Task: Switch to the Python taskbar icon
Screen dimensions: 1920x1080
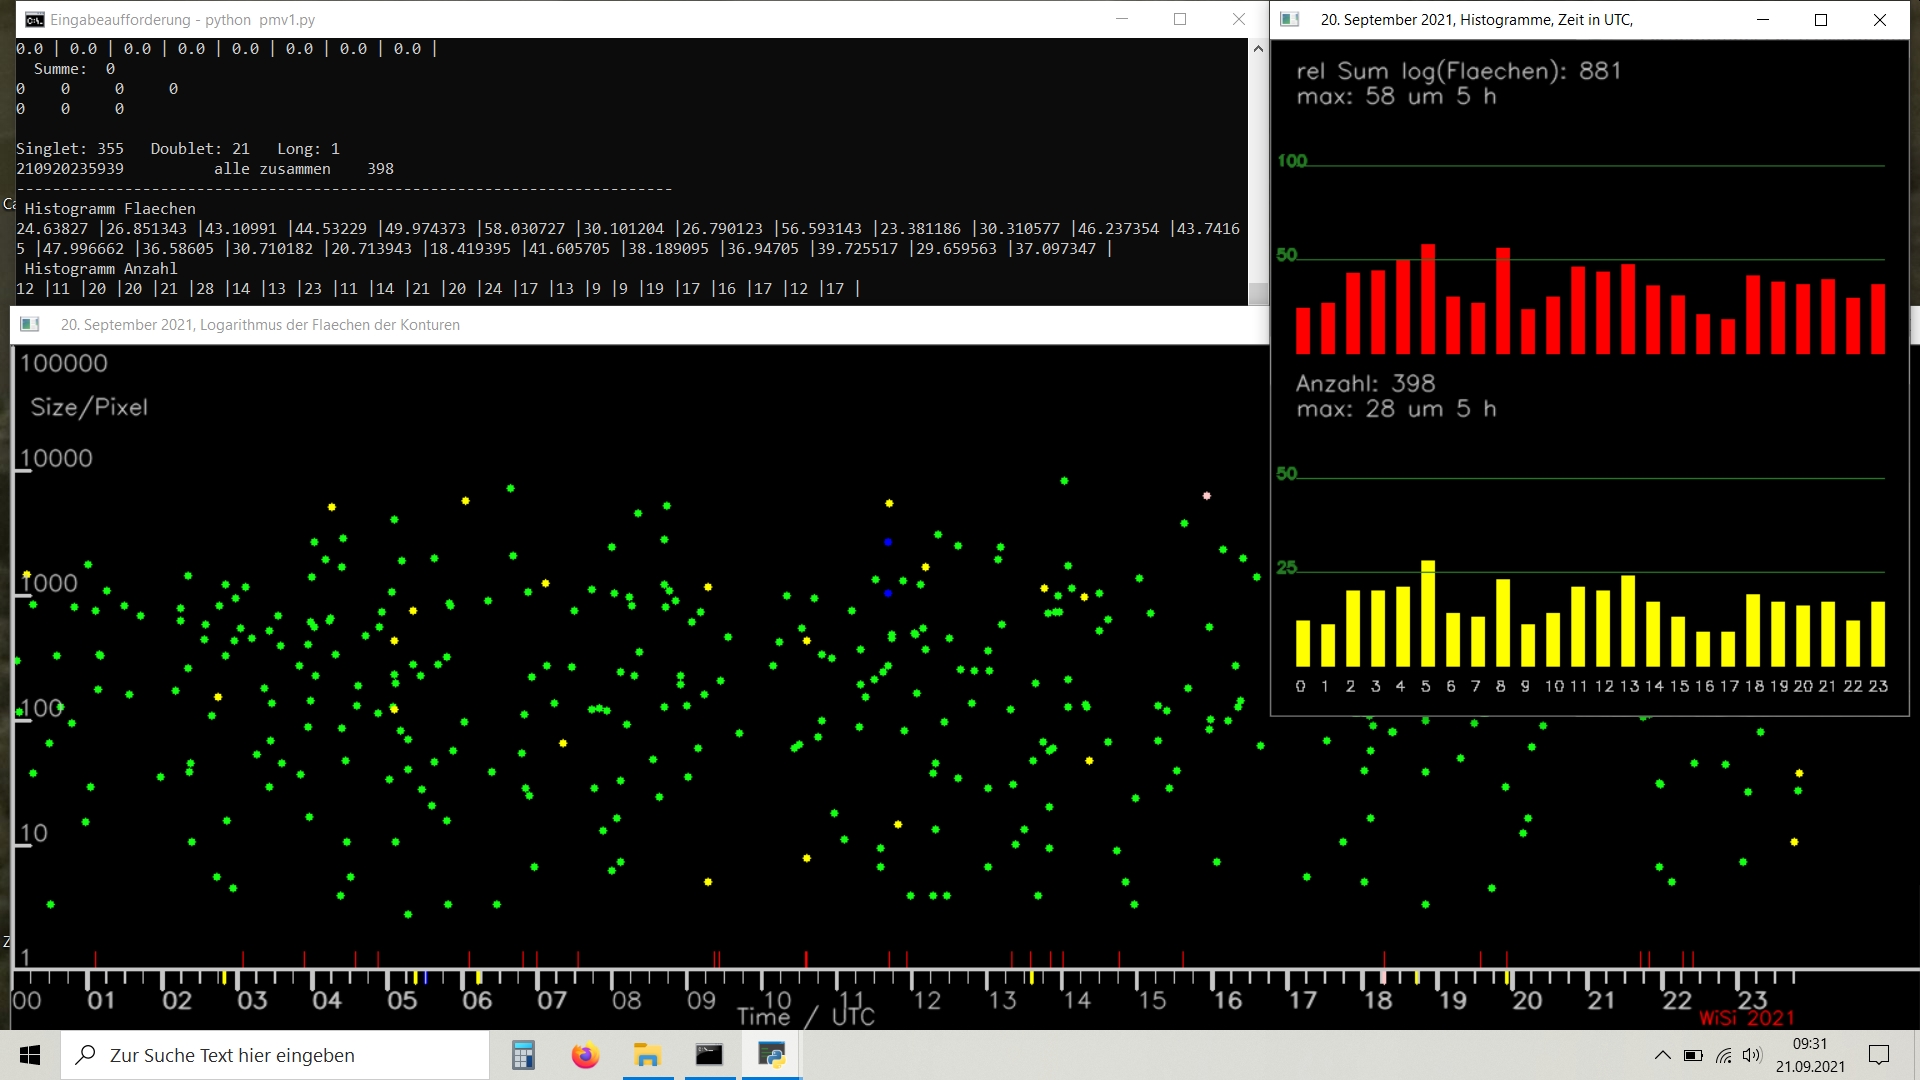Action: tap(771, 1055)
